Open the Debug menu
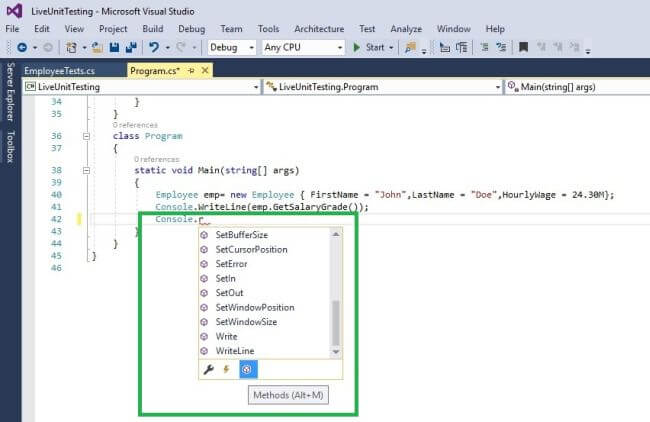Viewport: 650px width, 422px height. click(x=192, y=29)
